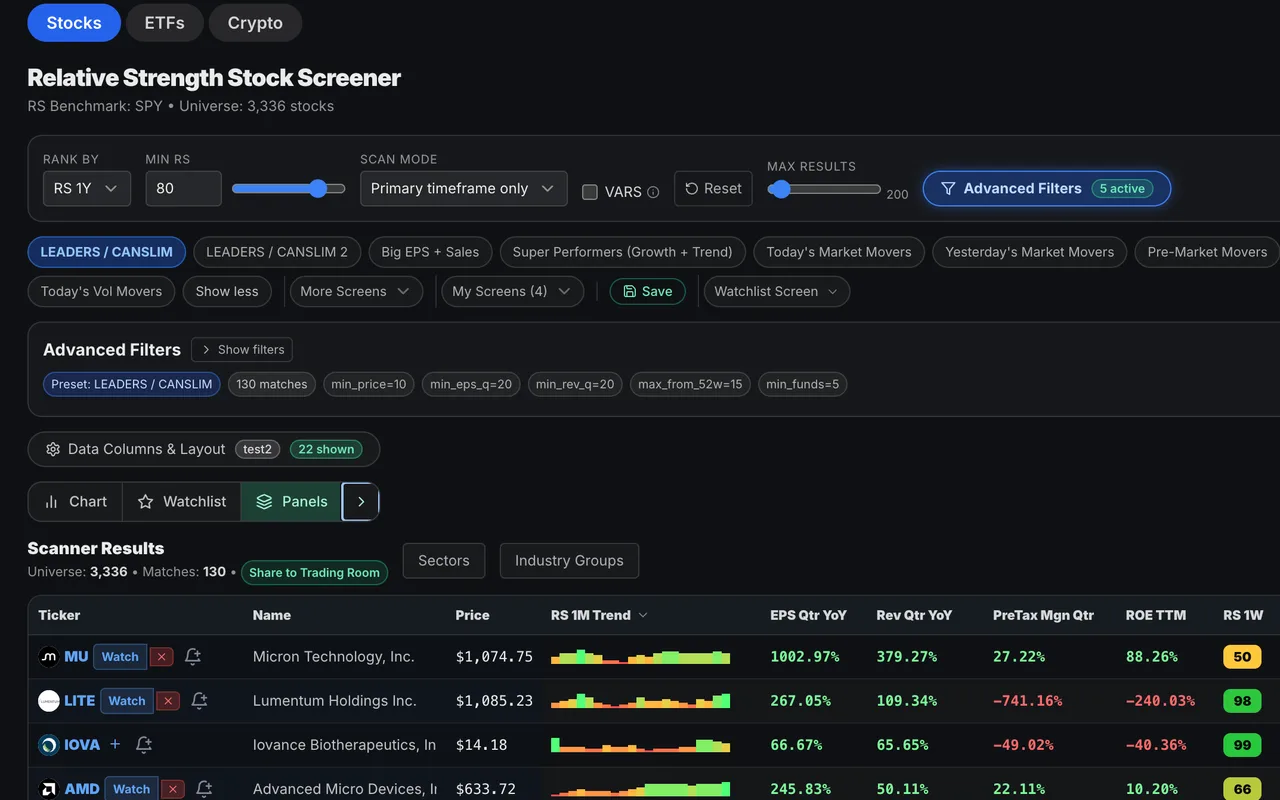This screenshot has height=800, width=1280.
Task: Click the min_eps_q=20 filter chip
Action: click(x=471, y=384)
